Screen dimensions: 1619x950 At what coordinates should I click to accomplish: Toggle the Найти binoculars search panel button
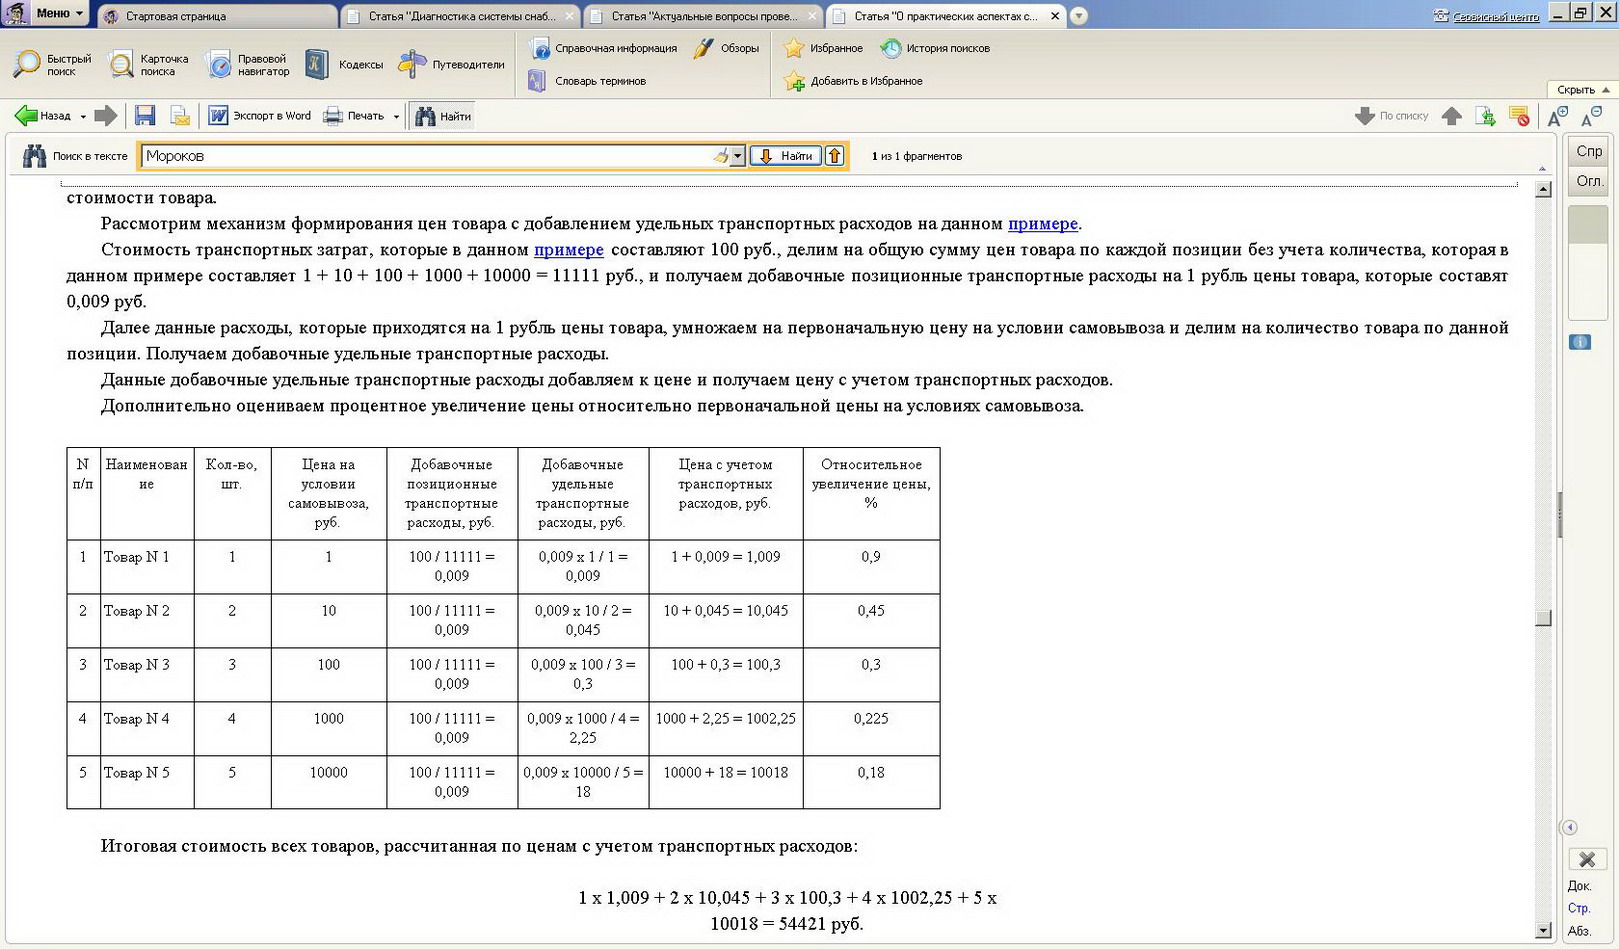443,116
